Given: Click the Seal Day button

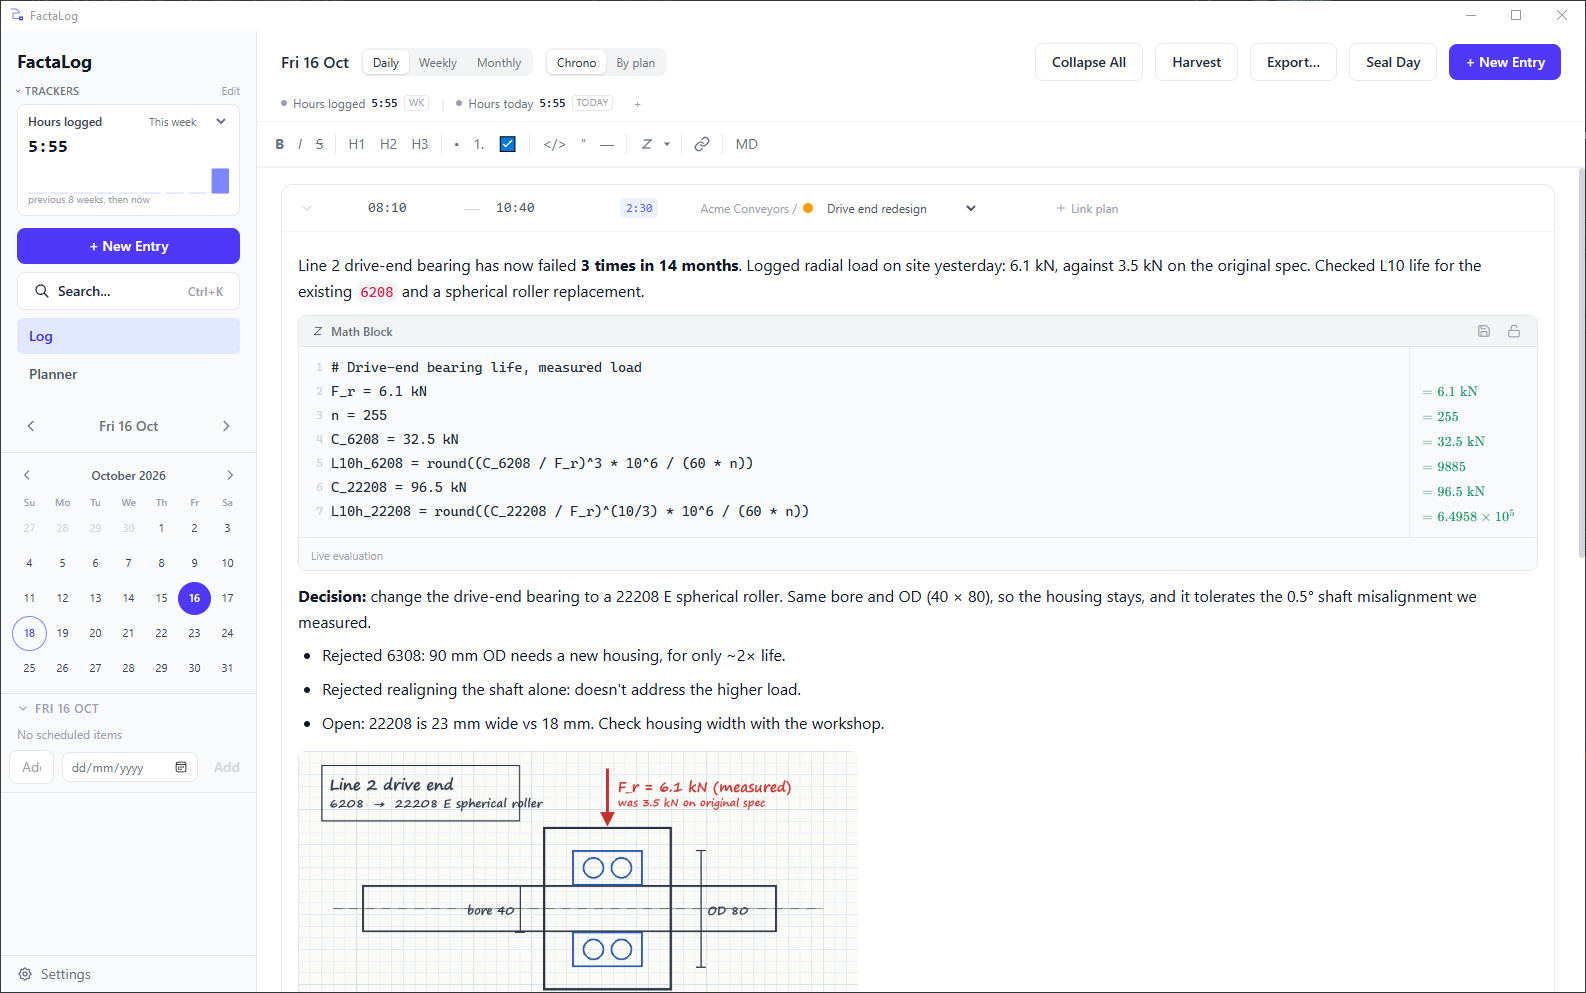Looking at the screenshot, I should pyautogui.click(x=1393, y=62).
